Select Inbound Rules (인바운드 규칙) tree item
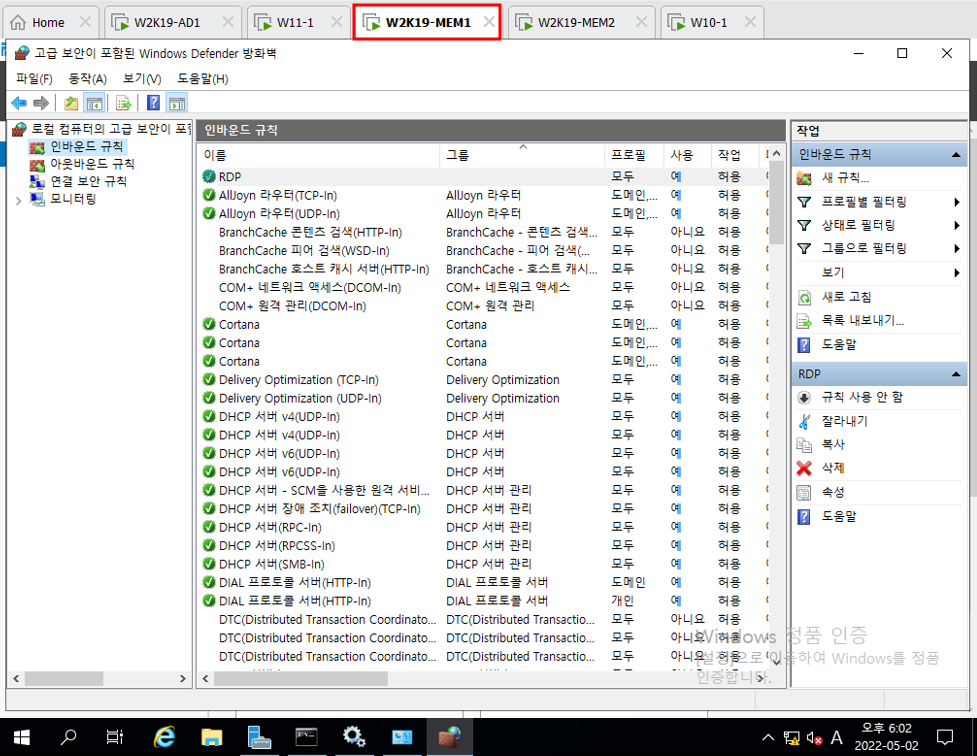The image size is (977, 756). pos(87,146)
